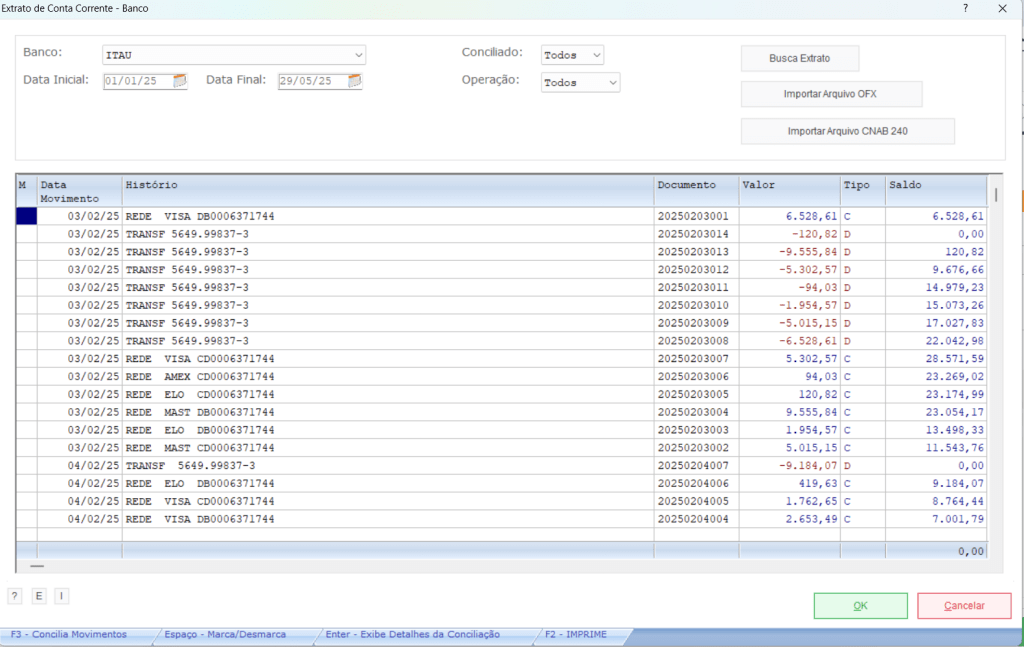
Task: Open the Operação dropdown
Action: pyautogui.click(x=612, y=83)
